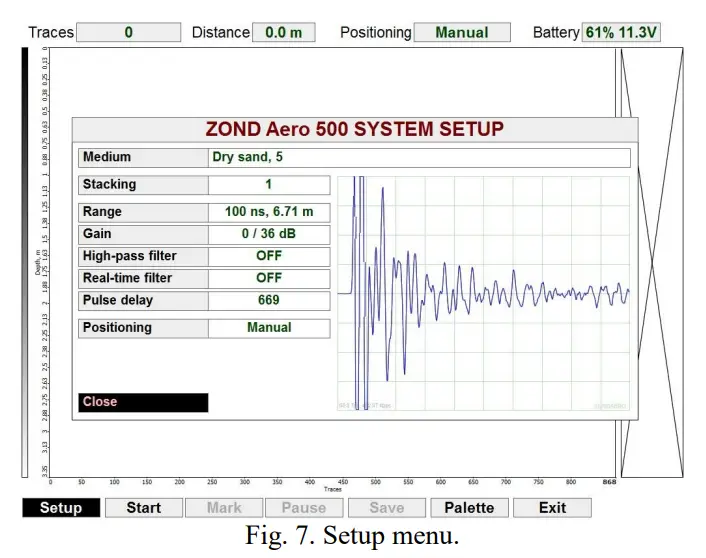Click the Distance field showing 0.0 m
The width and height of the screenshot is (706, 558).
284,32
